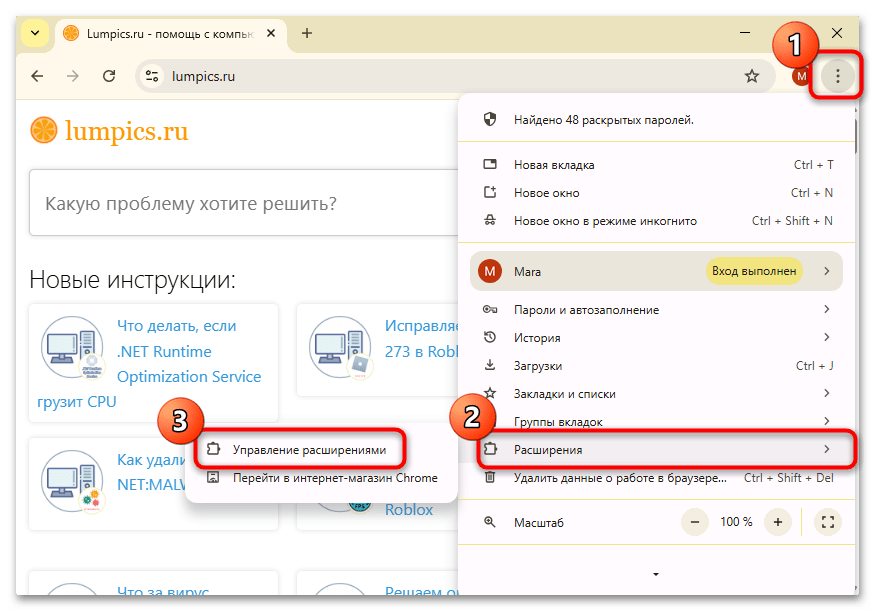Viewport: 875px width, 611px height.
Task: Open the '273 в Robl' article link
Action: click(x=422, y=339)
